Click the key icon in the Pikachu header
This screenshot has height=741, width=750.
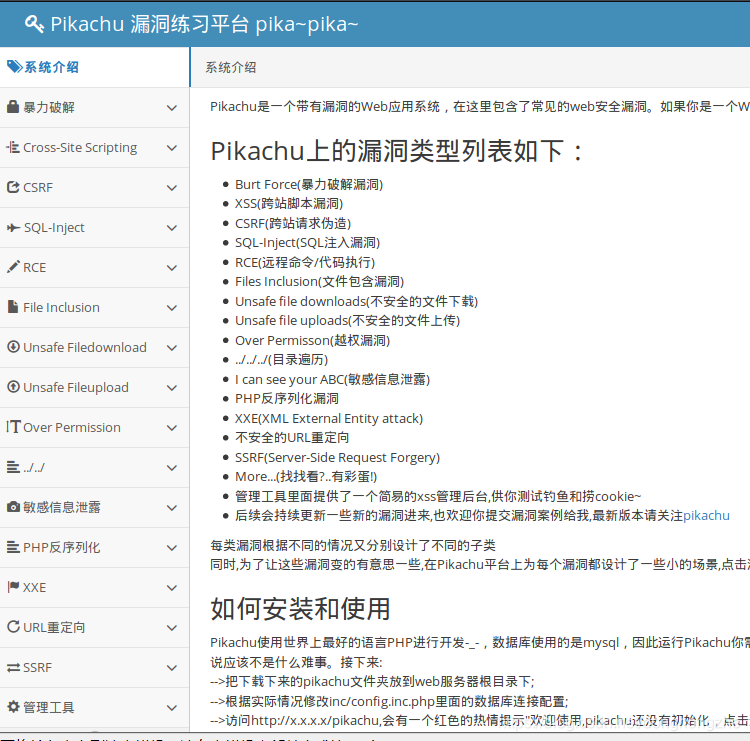(34, 23)
